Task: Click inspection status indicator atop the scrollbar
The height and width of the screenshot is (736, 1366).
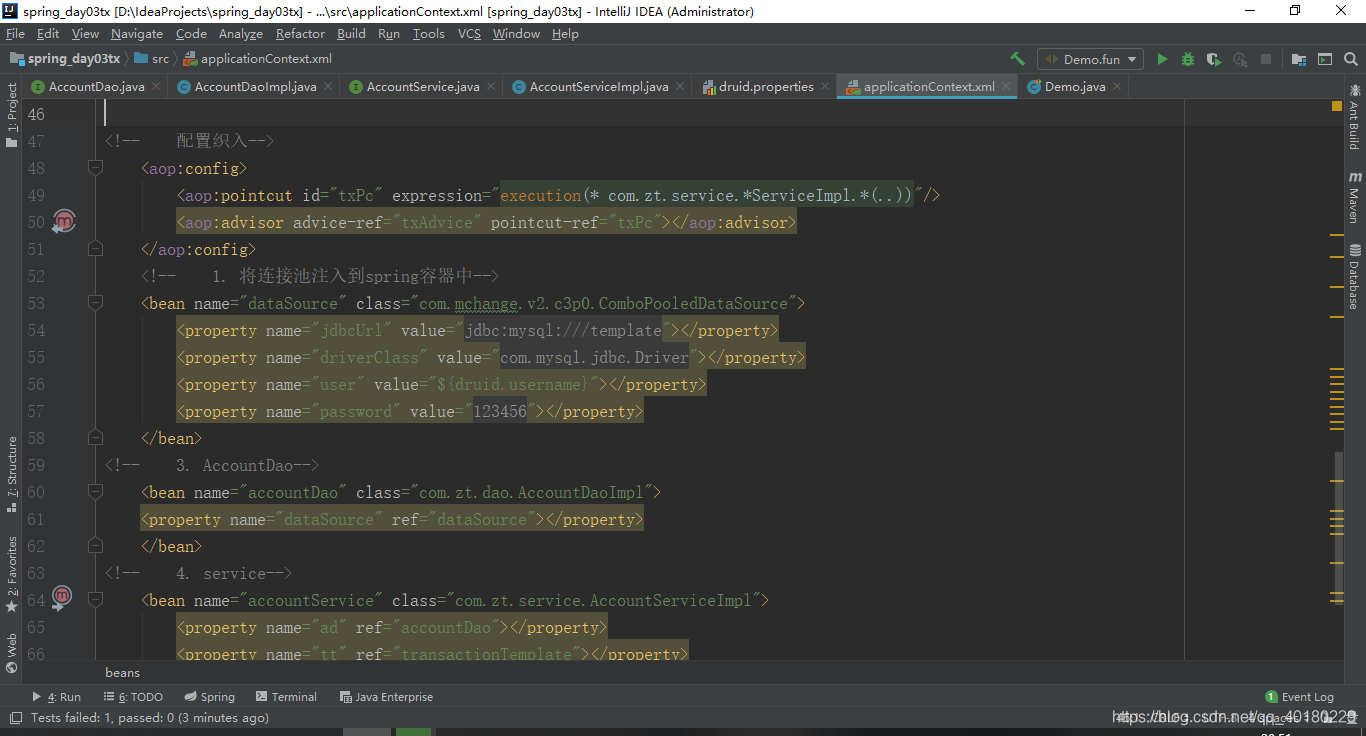Action: pos(1337,105)
